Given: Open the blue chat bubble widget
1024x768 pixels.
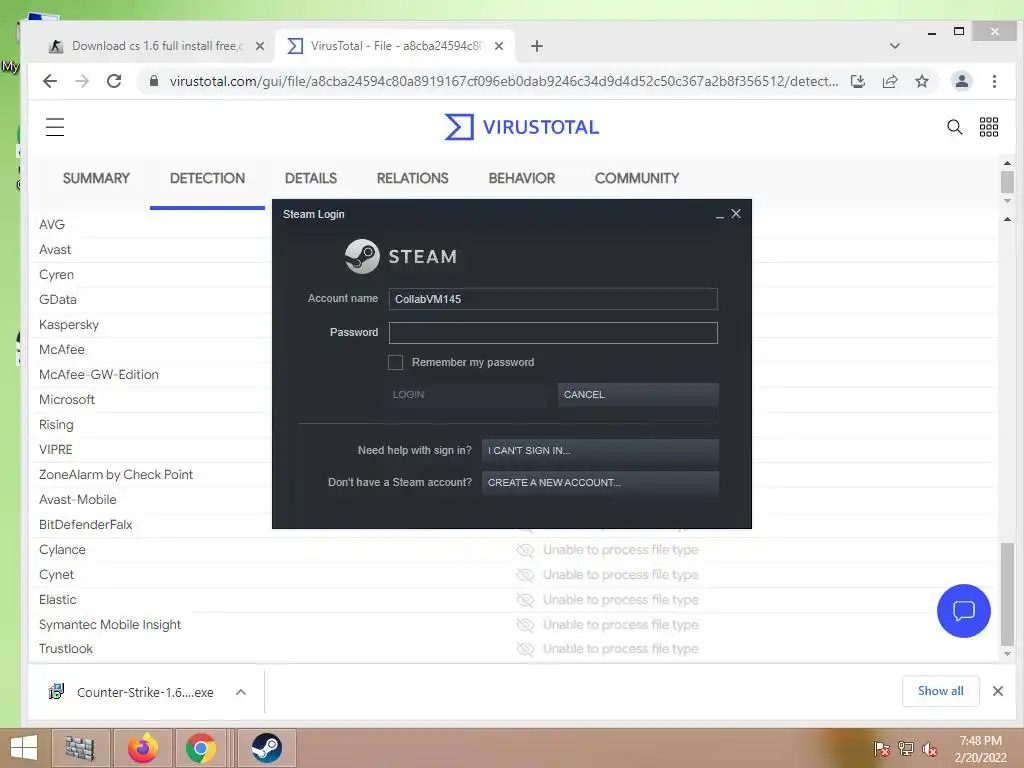Looking at the screenshot, I should [963, 611].
